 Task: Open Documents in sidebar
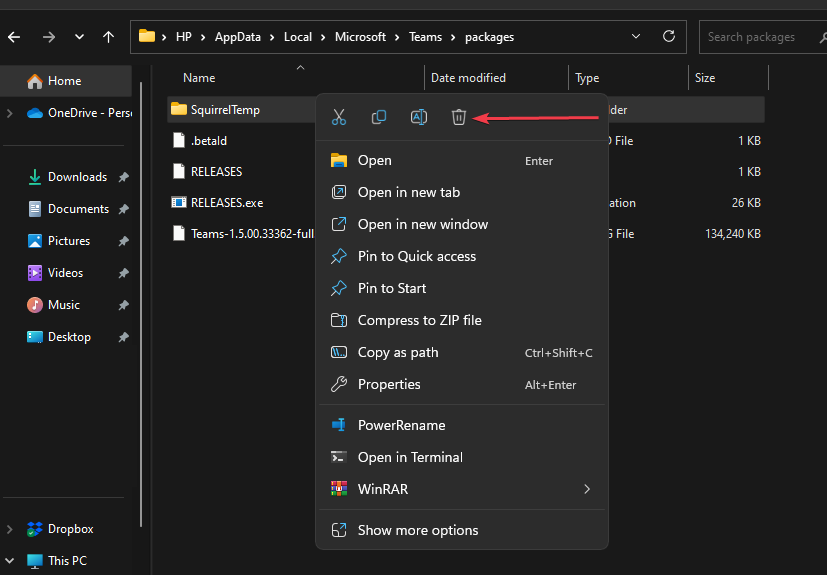click(78, 209)
